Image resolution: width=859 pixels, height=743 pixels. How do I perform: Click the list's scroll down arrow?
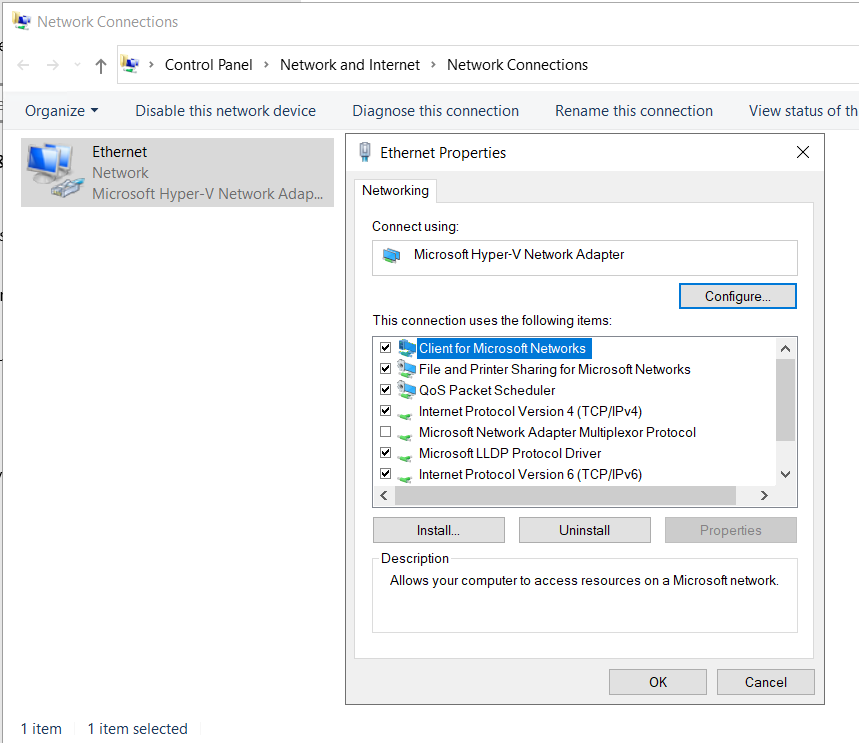pyautogui.click(x=786, y=475)
